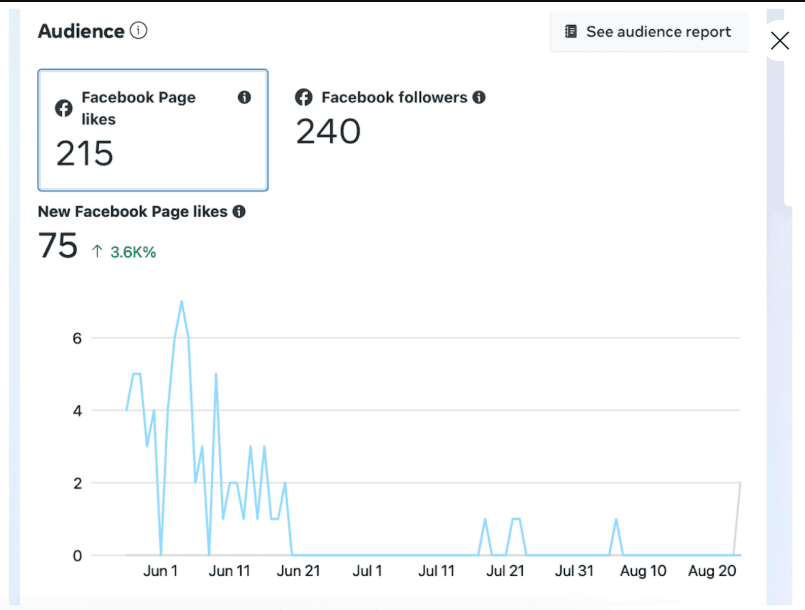Click the y-axis label 4
The height and width of the screenshot is (610, 805).
77,411
